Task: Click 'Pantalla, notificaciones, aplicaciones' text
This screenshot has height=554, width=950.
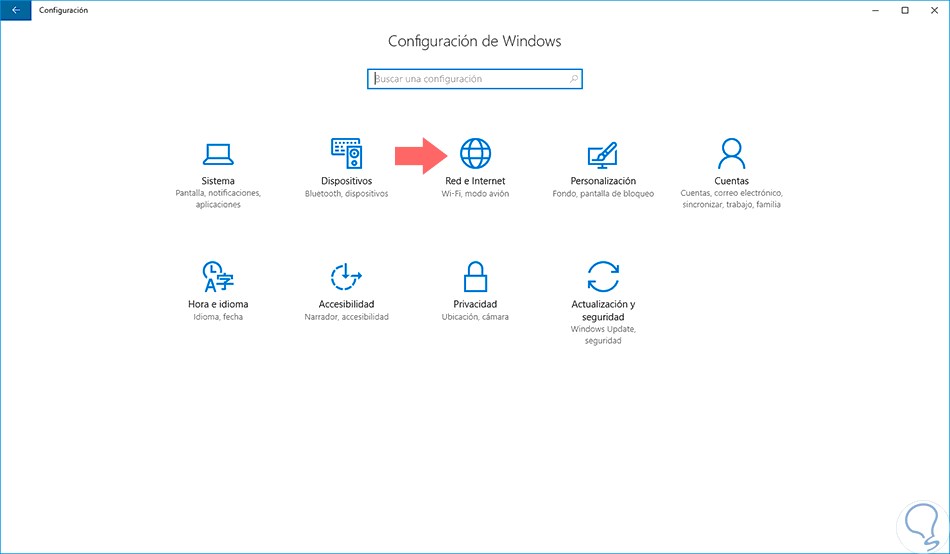Action: (x=218, y=199)
